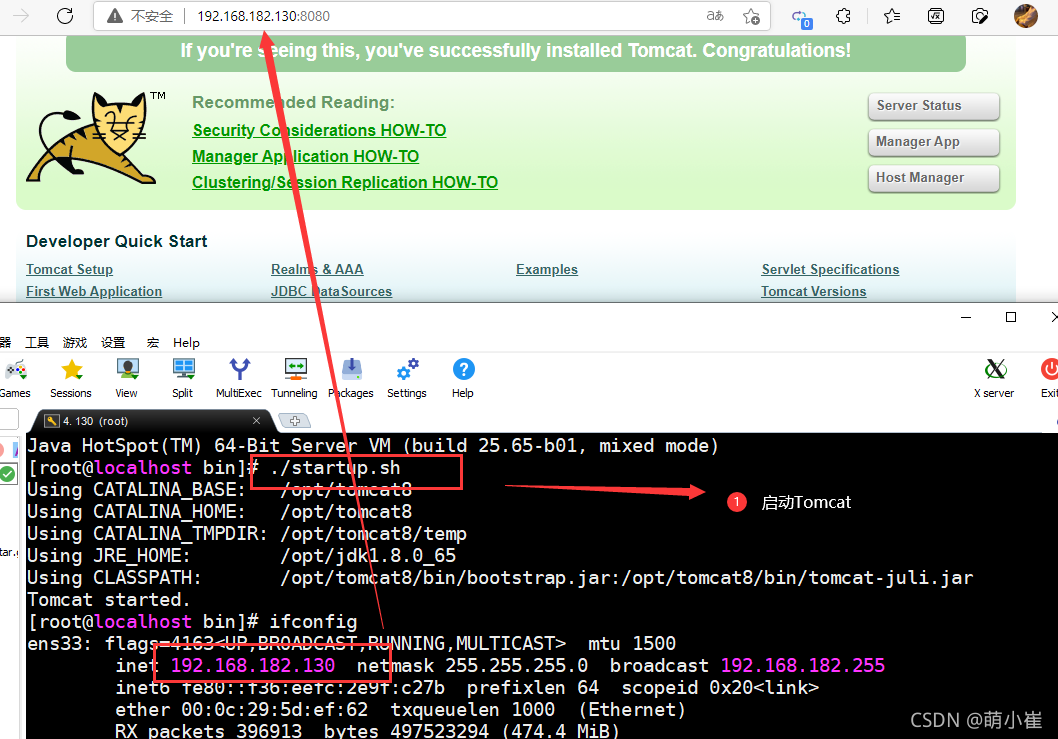Open the Realms & AAA link

click(317, 269)
